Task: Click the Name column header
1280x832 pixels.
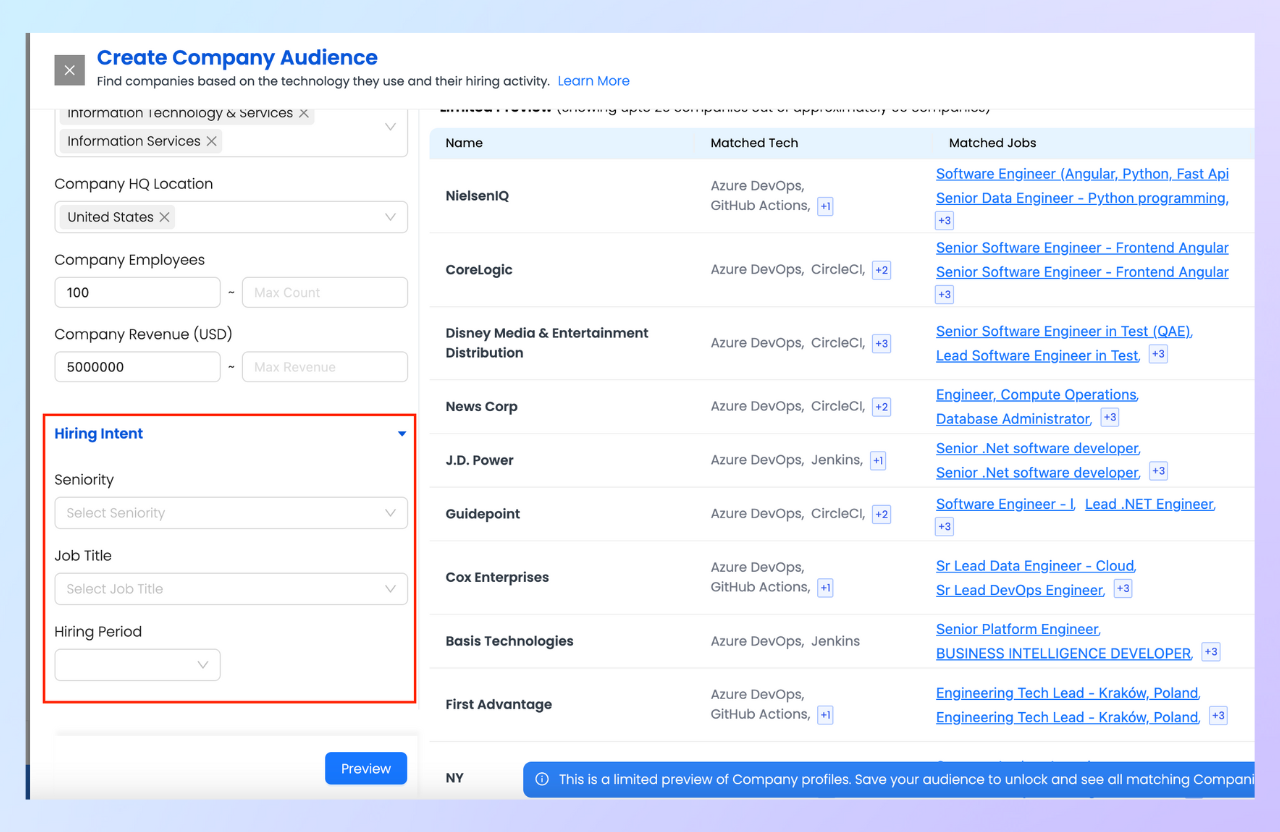Action: (464, 143)
